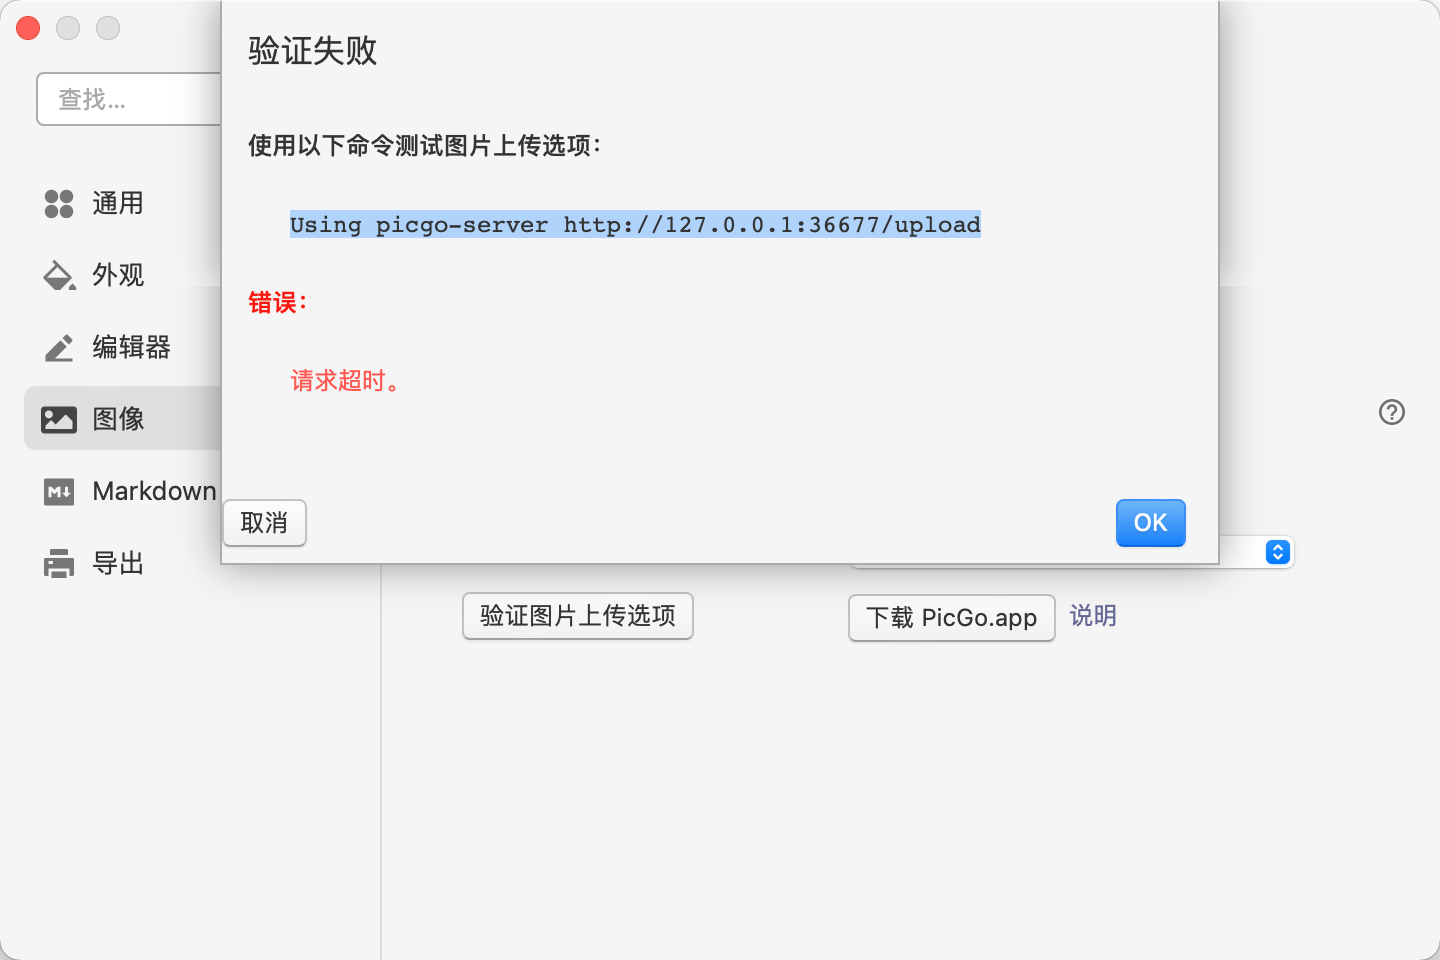Click the Markdown M↓ icon
1440x960 pixels.
[x=59, y=491]
